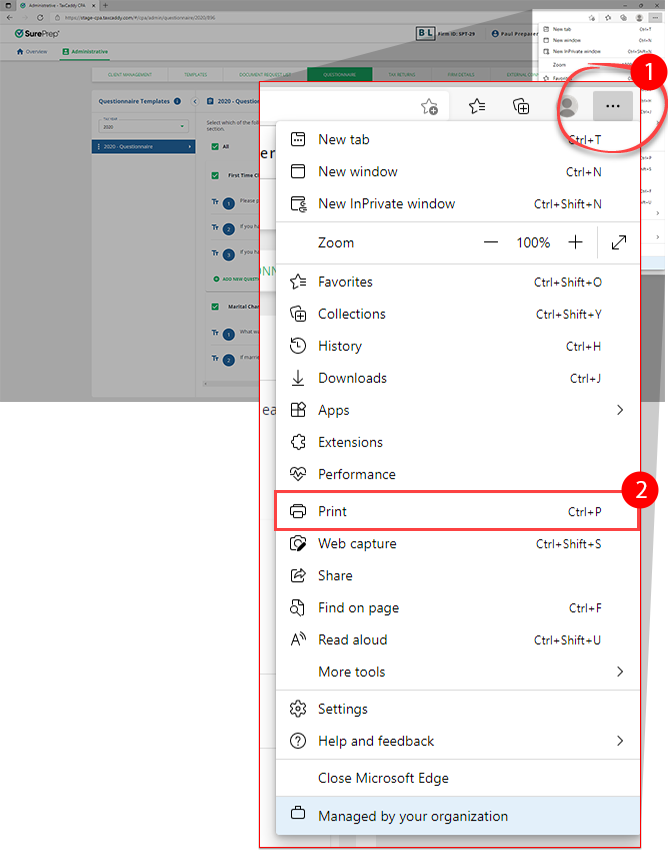
Task: Select Print in the menu
Action: [458, 512]
